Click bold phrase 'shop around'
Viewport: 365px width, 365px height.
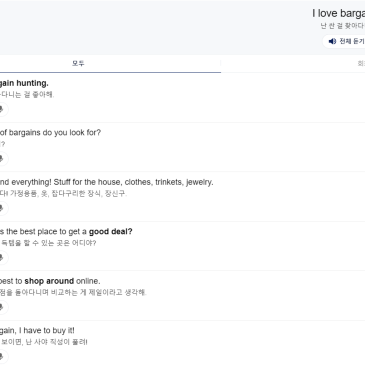49,281
